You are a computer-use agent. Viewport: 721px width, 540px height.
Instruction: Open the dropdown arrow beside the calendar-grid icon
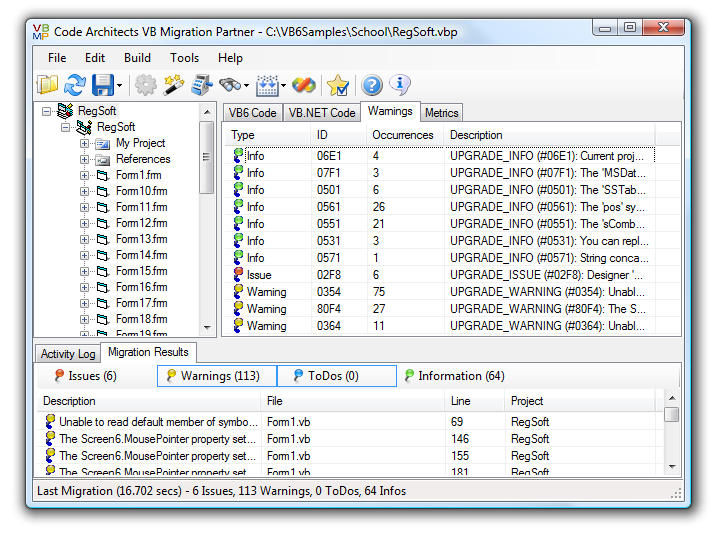(x=283, y=86)
